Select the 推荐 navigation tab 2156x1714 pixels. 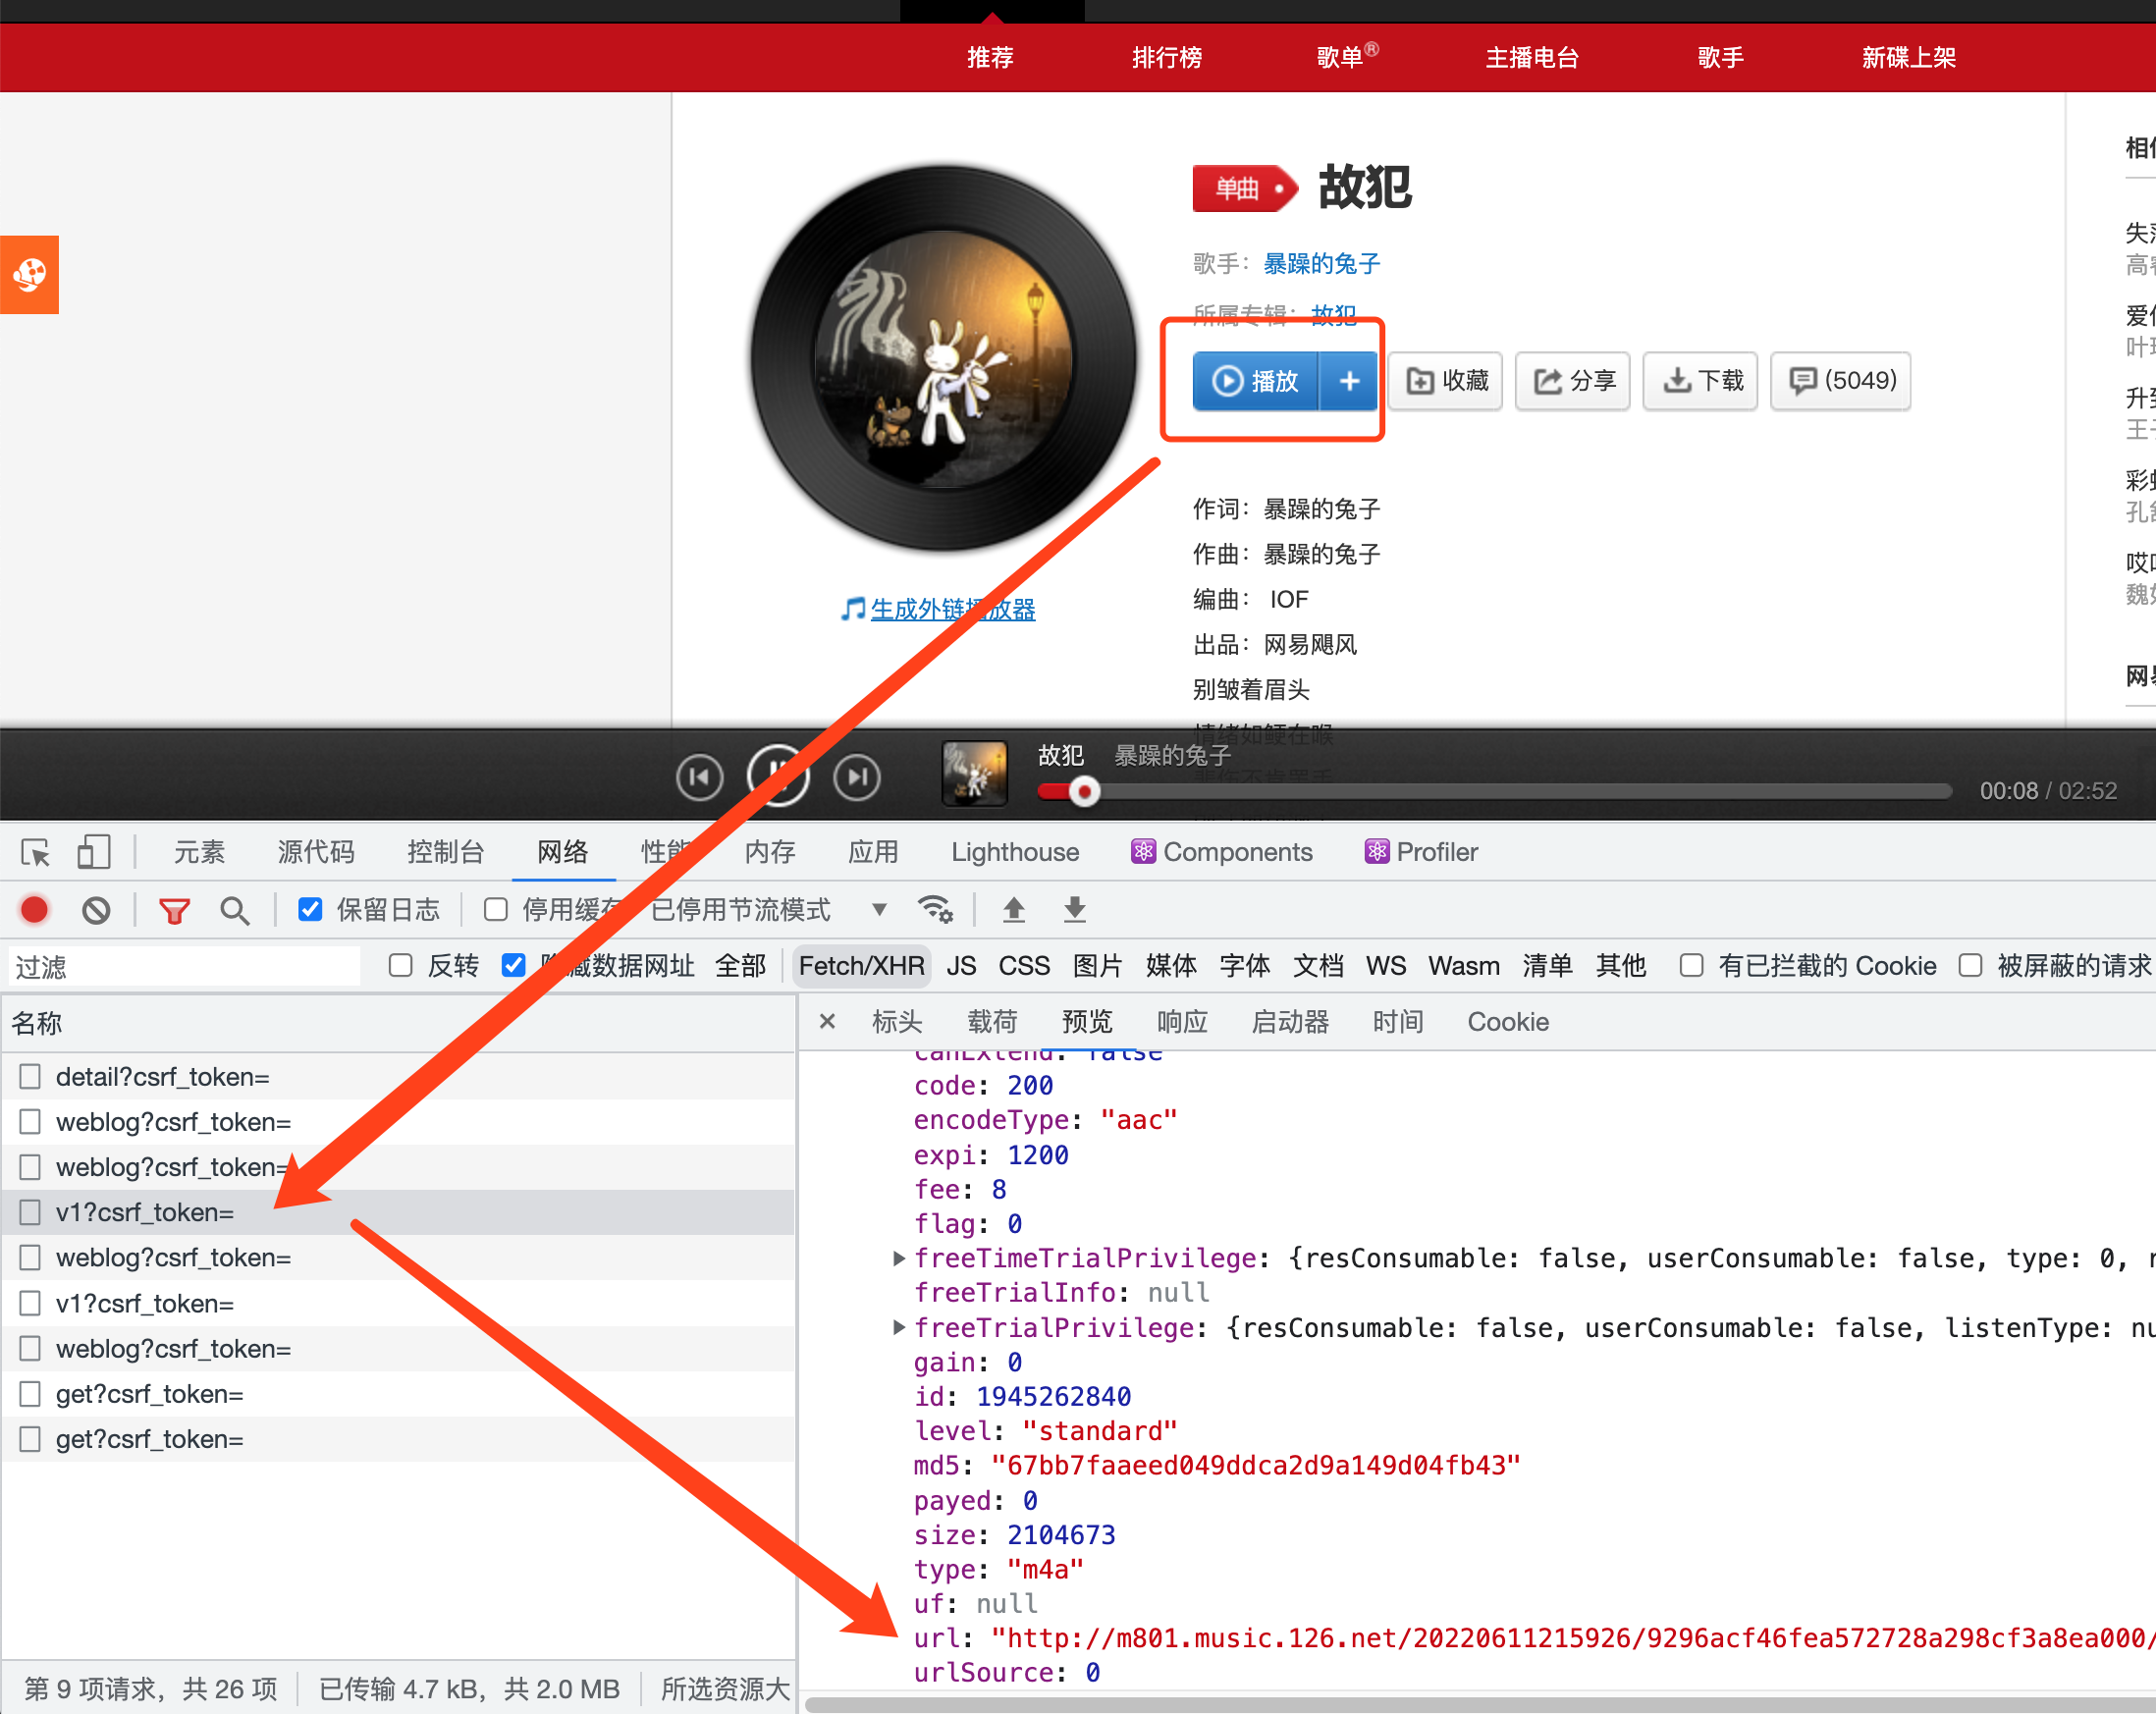990,57
